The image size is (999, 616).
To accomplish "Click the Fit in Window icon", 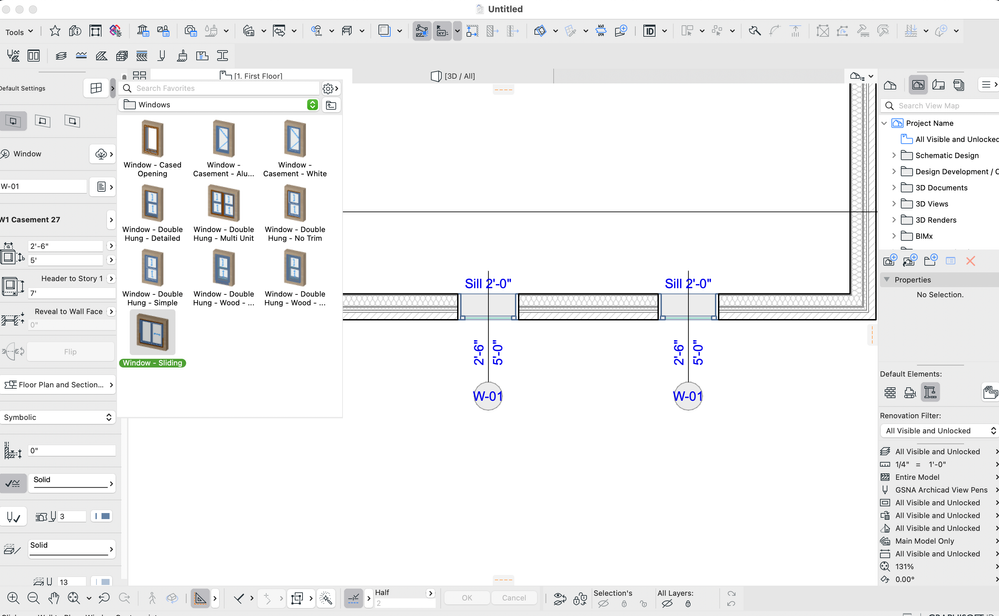I will point(74,598).
